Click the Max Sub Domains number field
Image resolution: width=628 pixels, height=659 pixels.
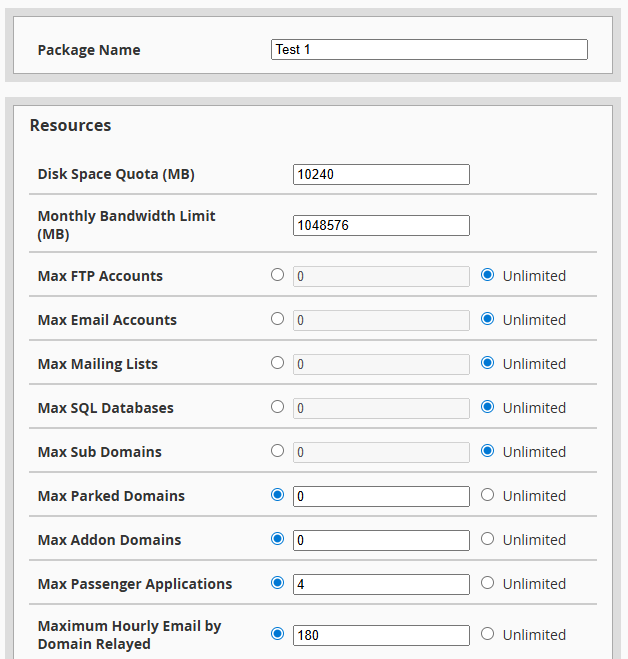pos(381,453)
